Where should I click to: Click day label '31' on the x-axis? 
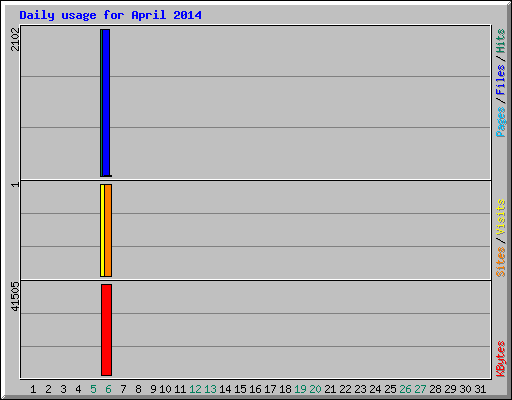point(480,389)
